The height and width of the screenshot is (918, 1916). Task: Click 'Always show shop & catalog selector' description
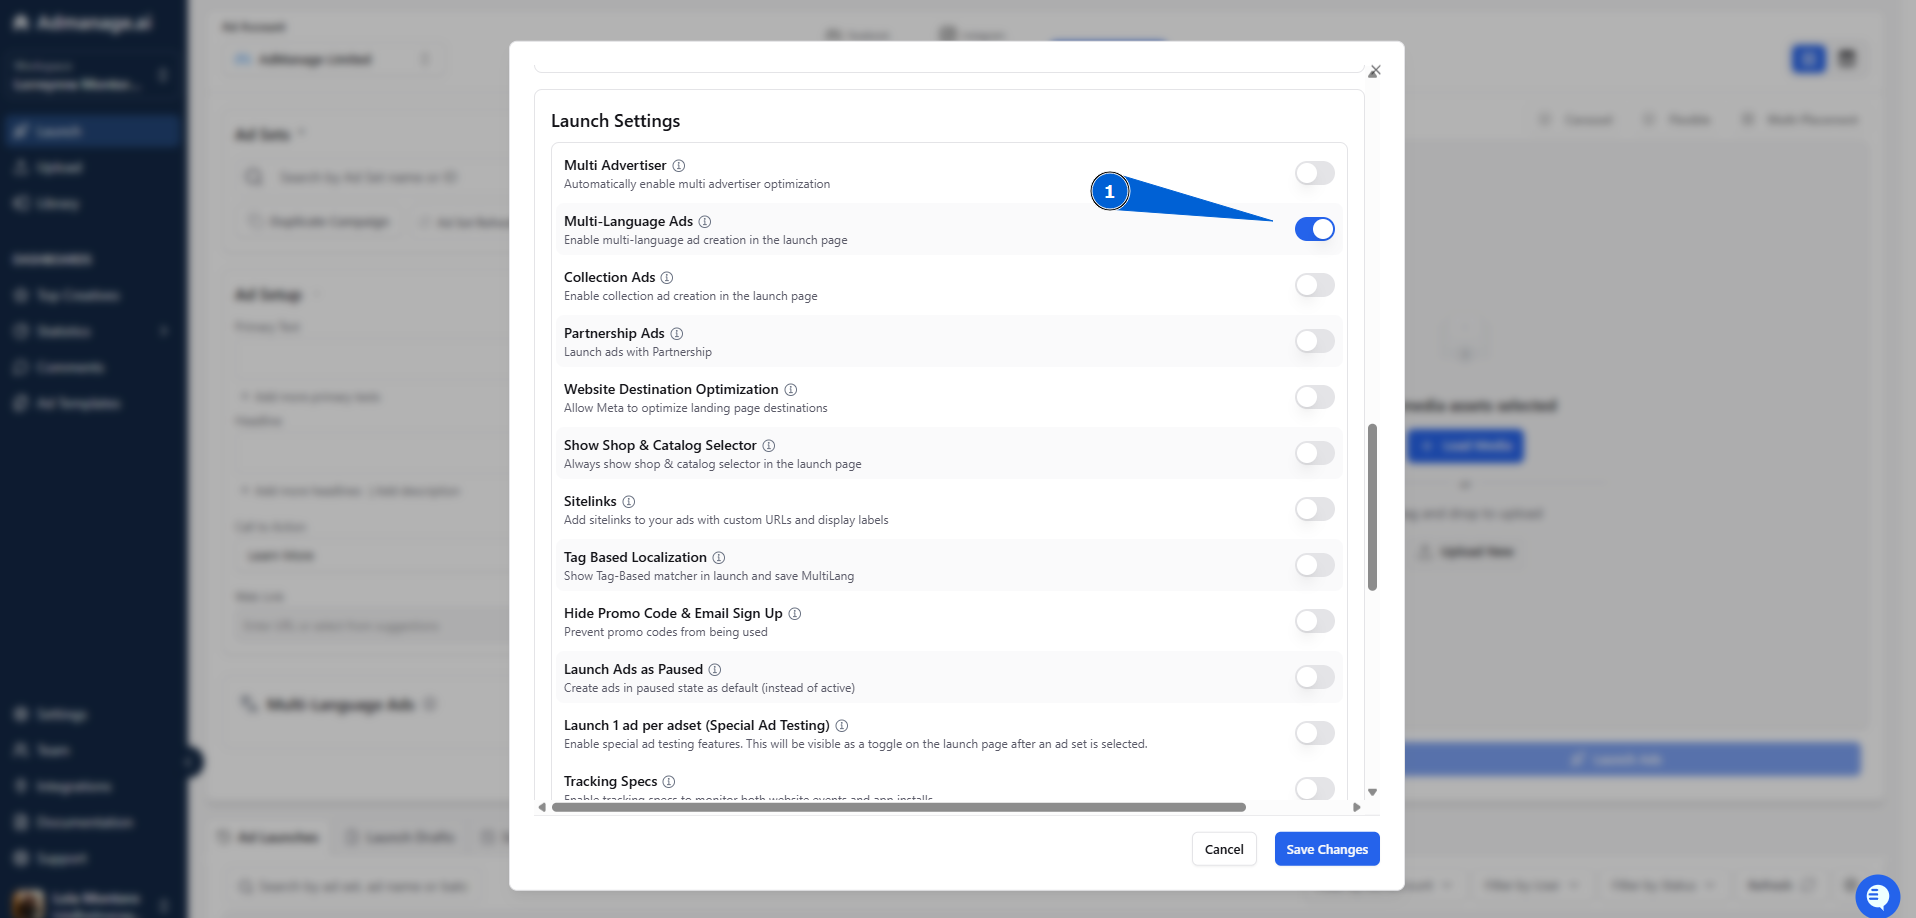point(713,464)
